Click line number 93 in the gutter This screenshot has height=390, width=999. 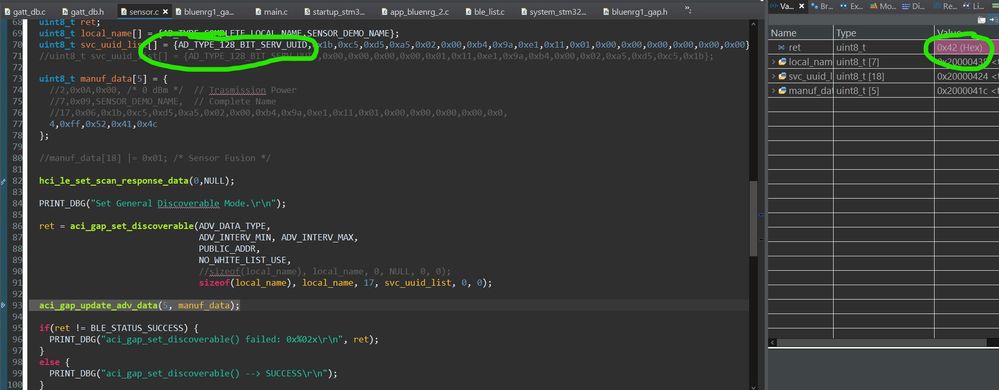[16, 305]
